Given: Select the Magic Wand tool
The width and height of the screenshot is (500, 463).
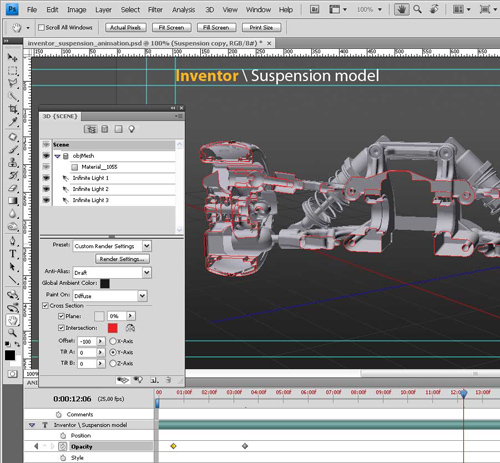Looking at the screenshot, I should pyautogui.click(x=13, y=97).
